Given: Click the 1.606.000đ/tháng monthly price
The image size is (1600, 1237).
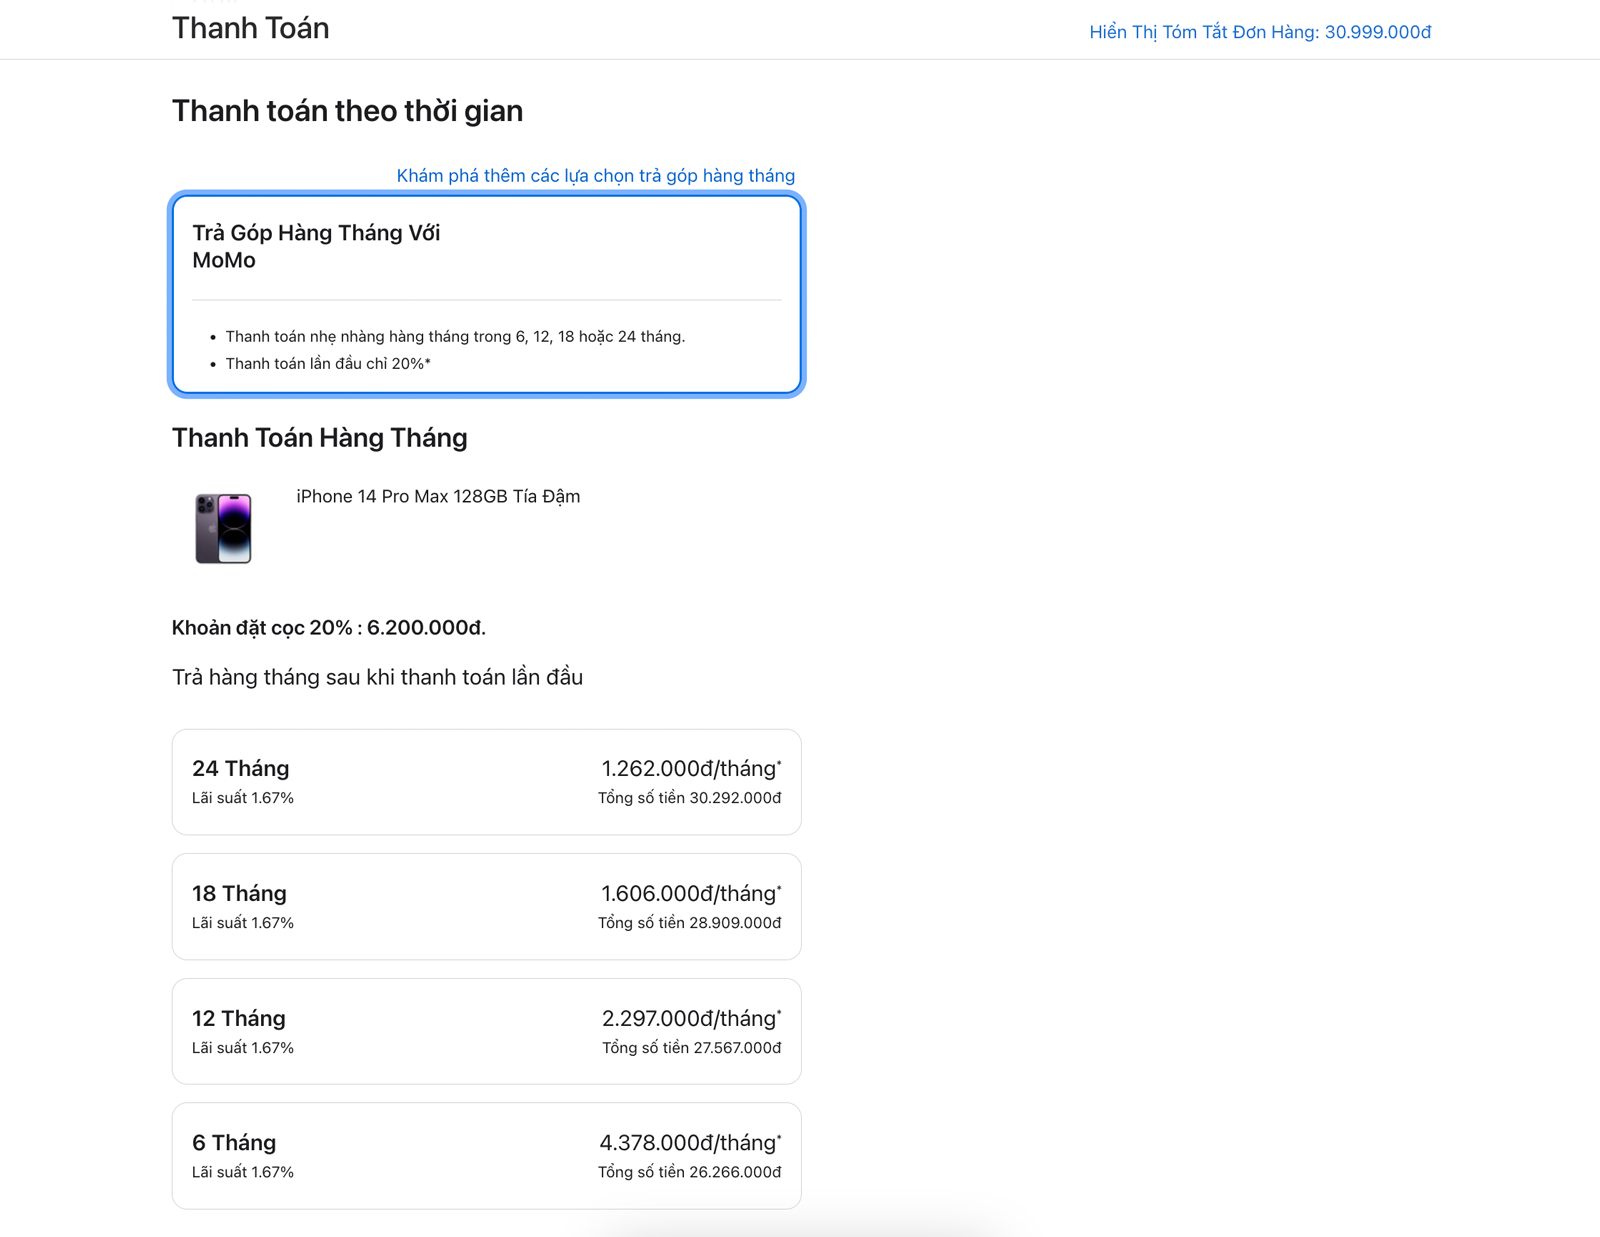Looking at the screenshot, I should point(691,893).
